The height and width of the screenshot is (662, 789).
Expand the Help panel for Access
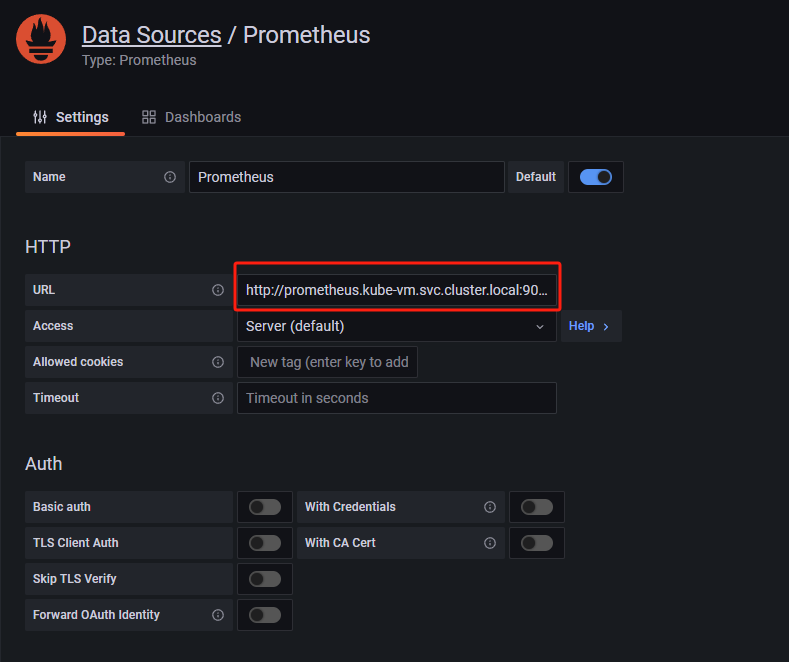click(591, 326)
